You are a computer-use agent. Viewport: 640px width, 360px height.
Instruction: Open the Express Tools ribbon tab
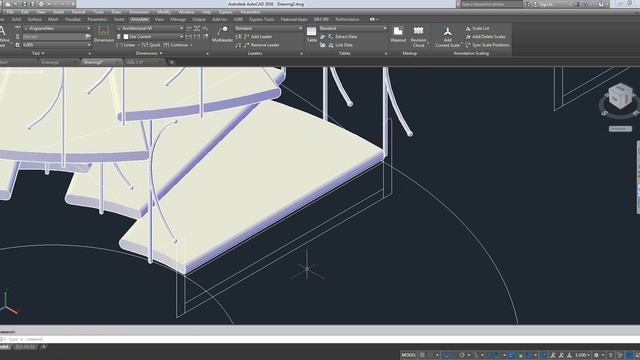pos(262,19)
